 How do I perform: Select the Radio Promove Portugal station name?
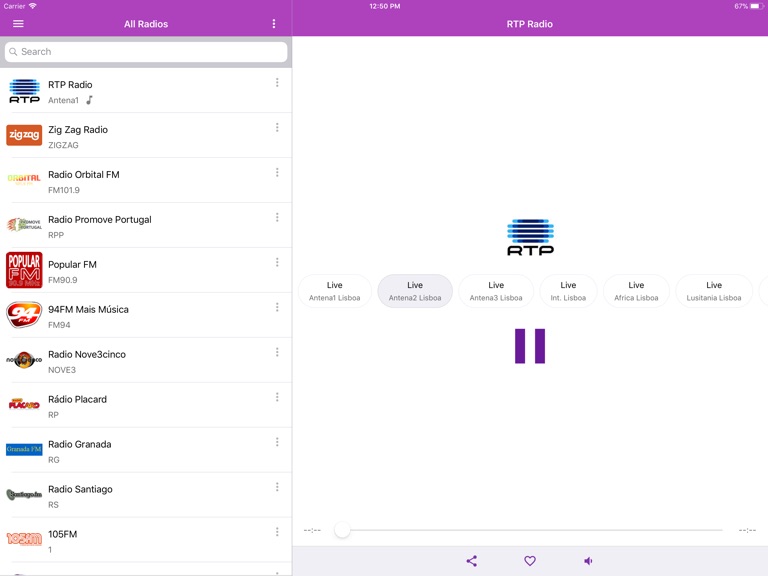click(100, 219)
